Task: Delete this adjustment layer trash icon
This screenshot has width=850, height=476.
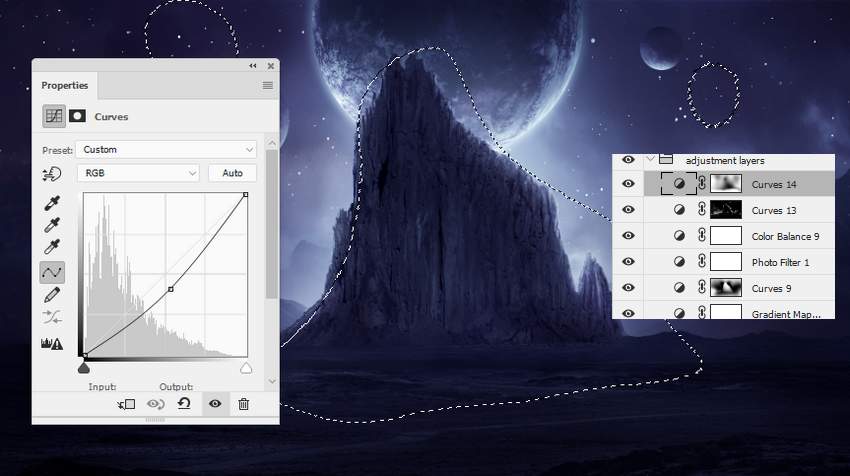Action: (243, 404)
